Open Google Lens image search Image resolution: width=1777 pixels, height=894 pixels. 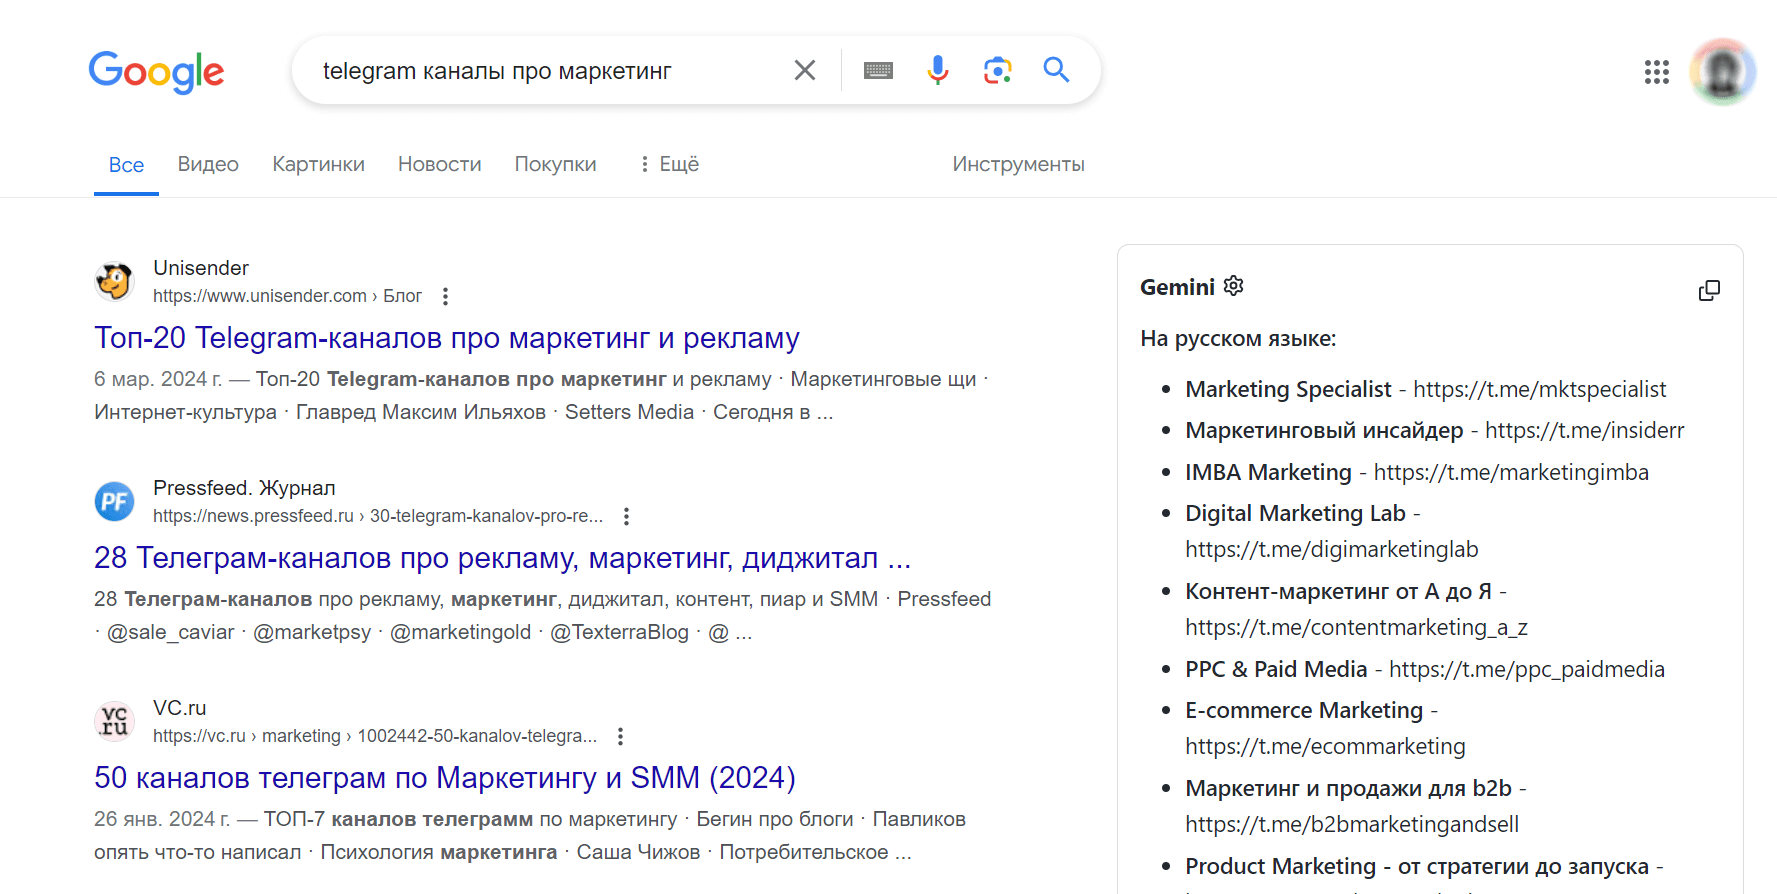coord(997,70)
